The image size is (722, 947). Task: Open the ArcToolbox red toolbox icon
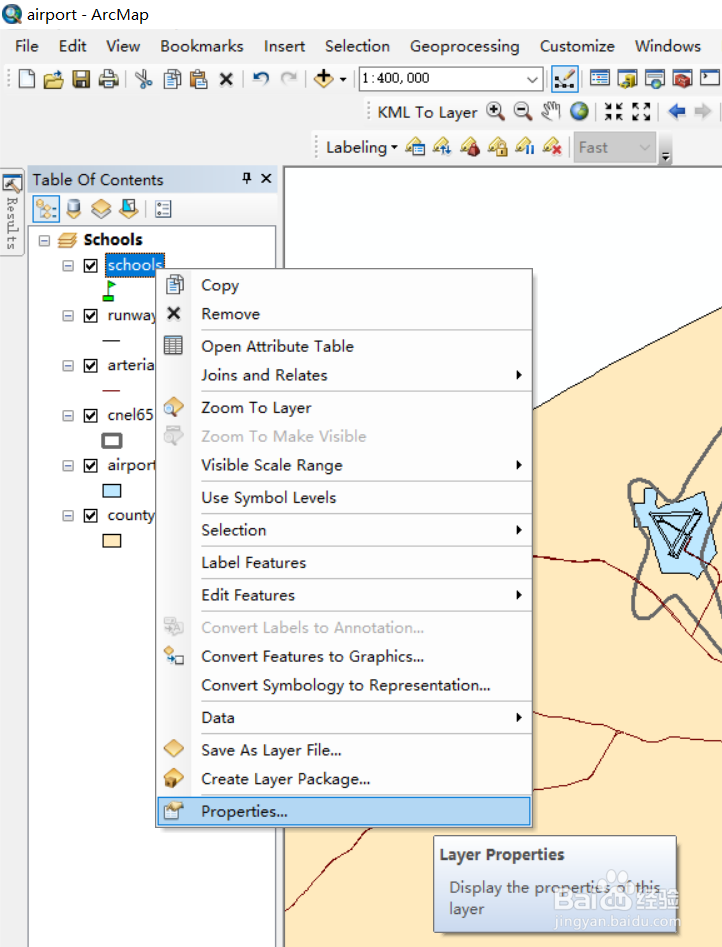(682, 79)
